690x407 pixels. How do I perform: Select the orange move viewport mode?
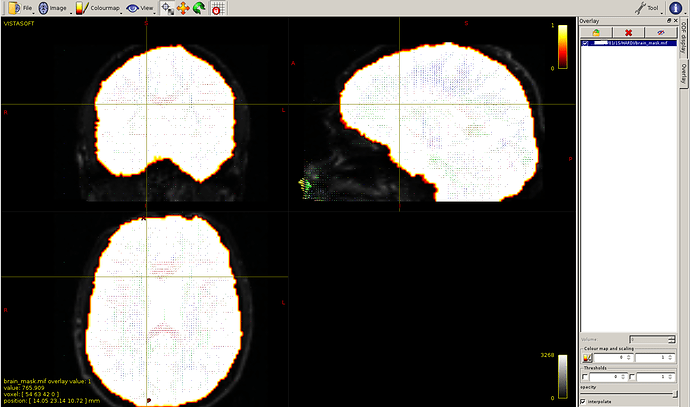click(x=183, y=8)
